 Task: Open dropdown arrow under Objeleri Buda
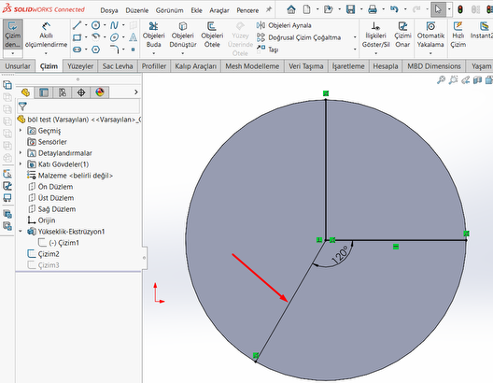coord(154,53)
